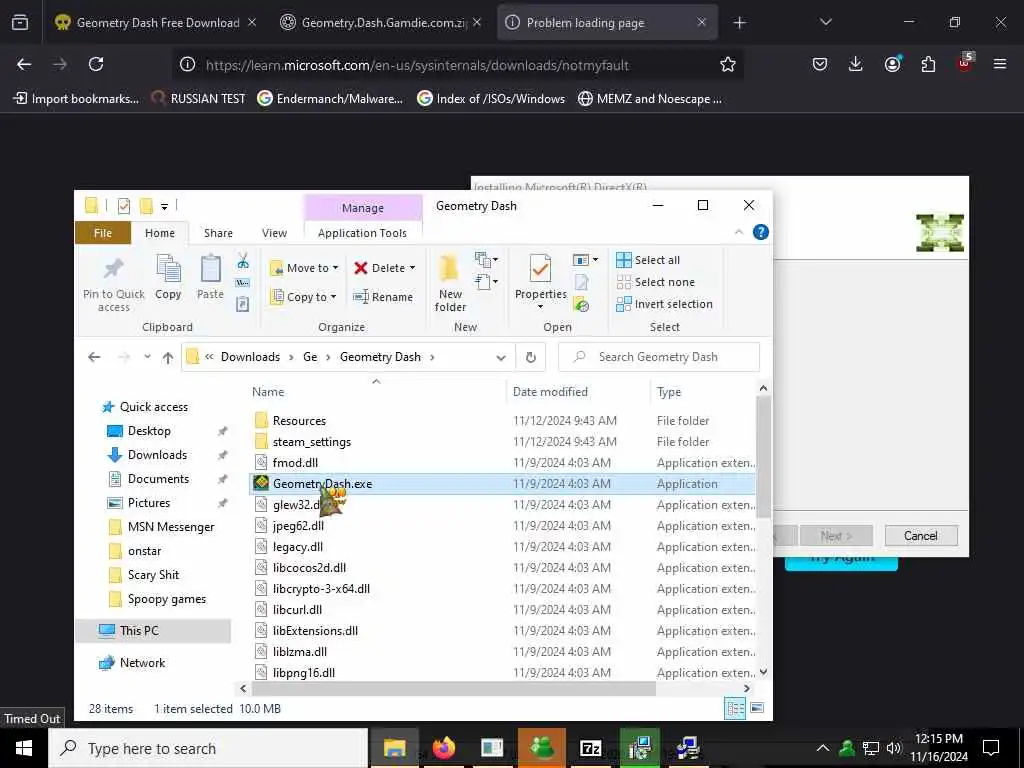
Task: Open the File ribbon tab
Action: tap(103, 233)
